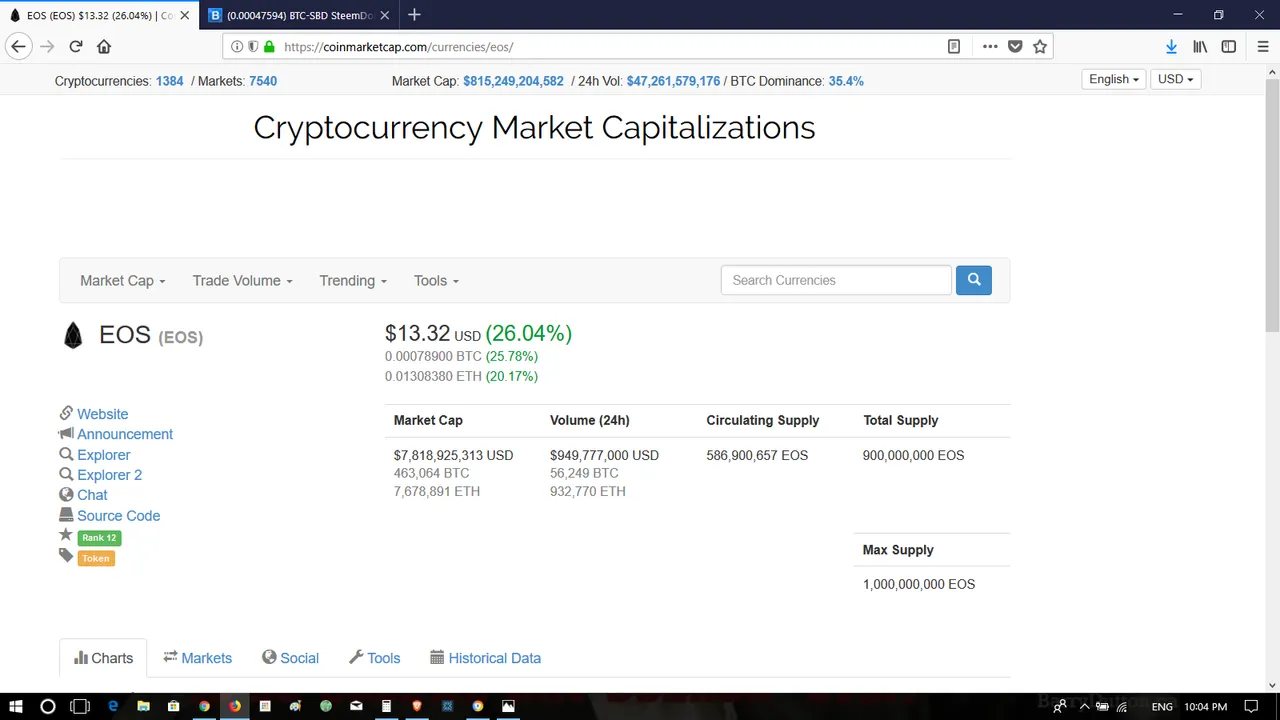
Task: Open the Market Cap dropdown
Action: pyautogui.click(x=122, y=281)
